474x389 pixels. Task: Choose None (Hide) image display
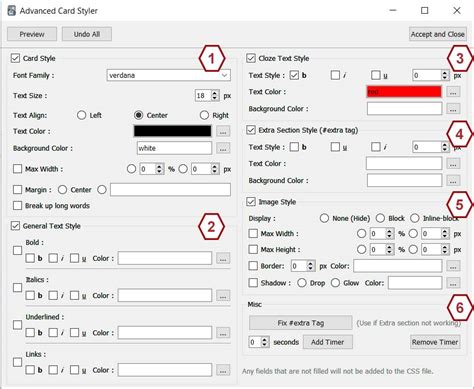pos(324,218)
